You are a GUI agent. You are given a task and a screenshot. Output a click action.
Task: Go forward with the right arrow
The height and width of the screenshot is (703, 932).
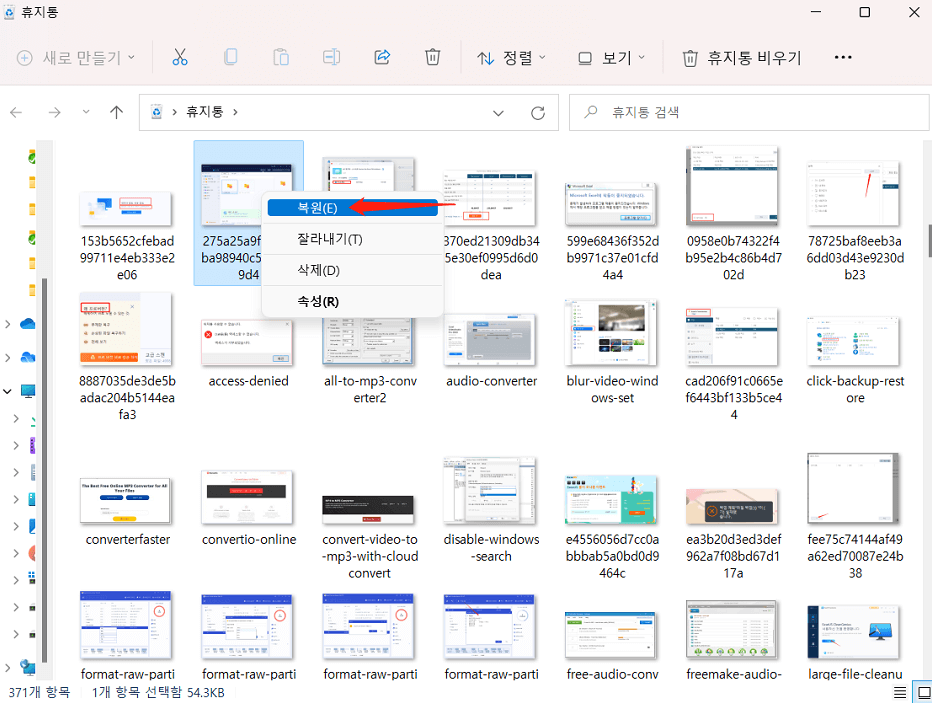[x=54, y=112]
